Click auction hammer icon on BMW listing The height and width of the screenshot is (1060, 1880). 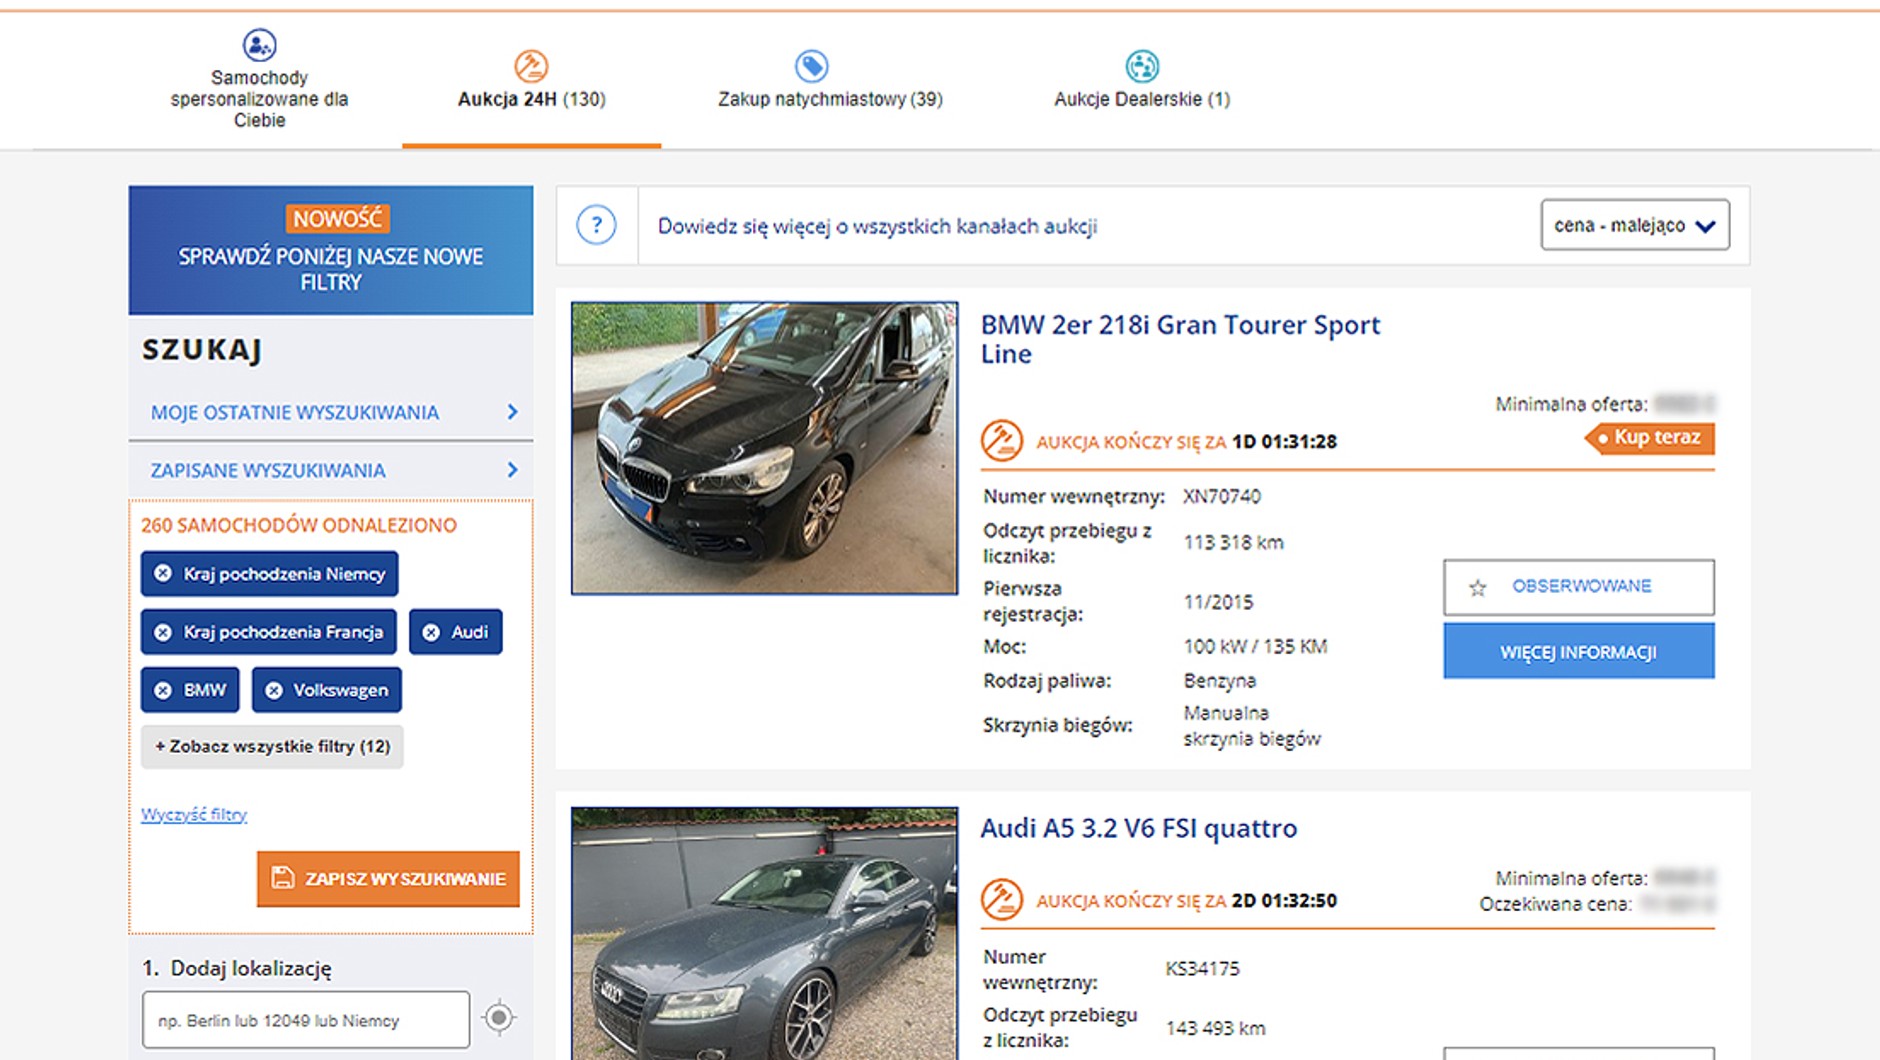[1001, 440]
